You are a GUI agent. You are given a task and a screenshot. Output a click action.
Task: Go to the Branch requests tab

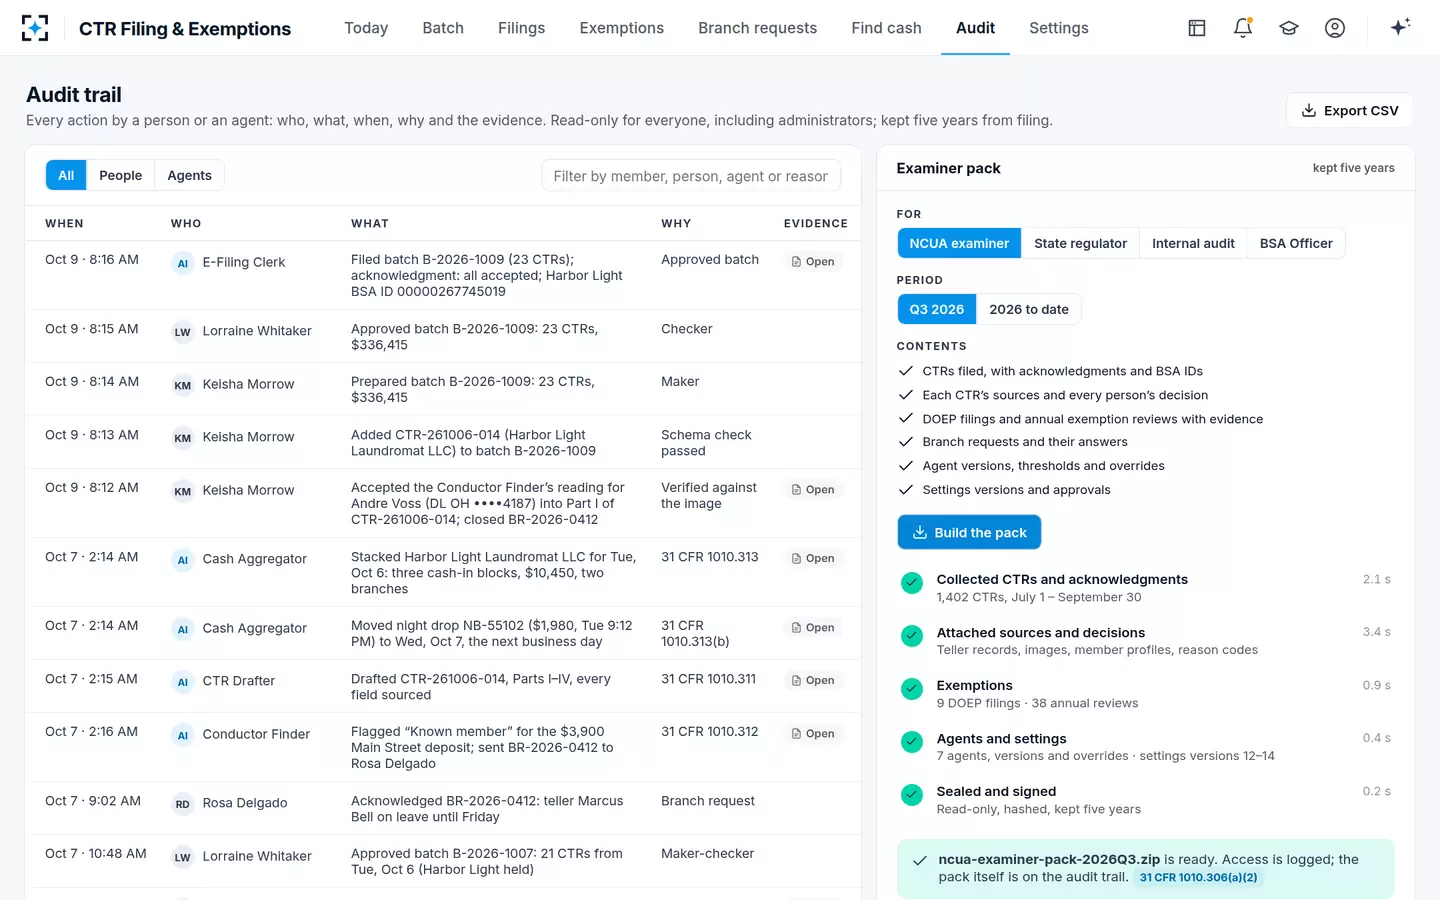pyautogui.click(x=758, y=28)
